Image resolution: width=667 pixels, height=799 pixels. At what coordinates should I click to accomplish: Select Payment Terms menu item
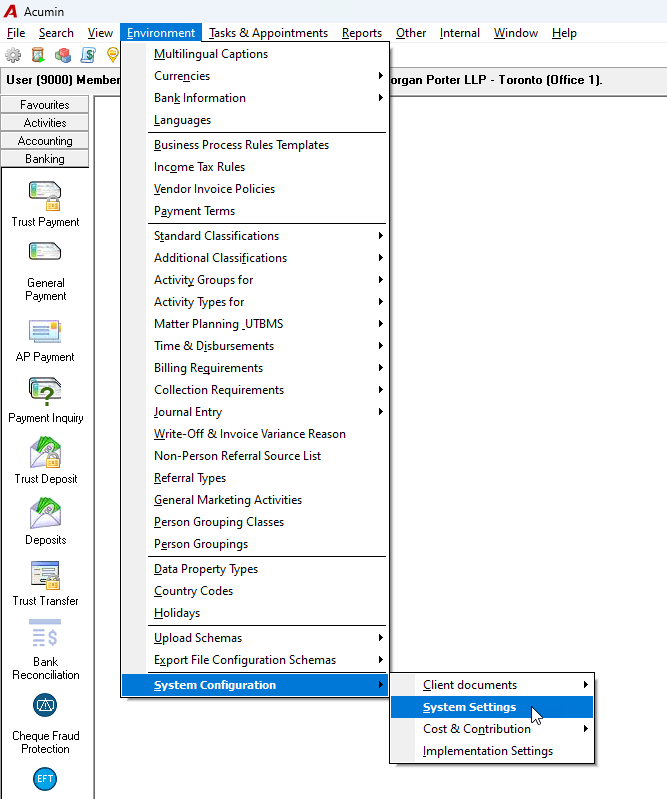tap(255, 211)
